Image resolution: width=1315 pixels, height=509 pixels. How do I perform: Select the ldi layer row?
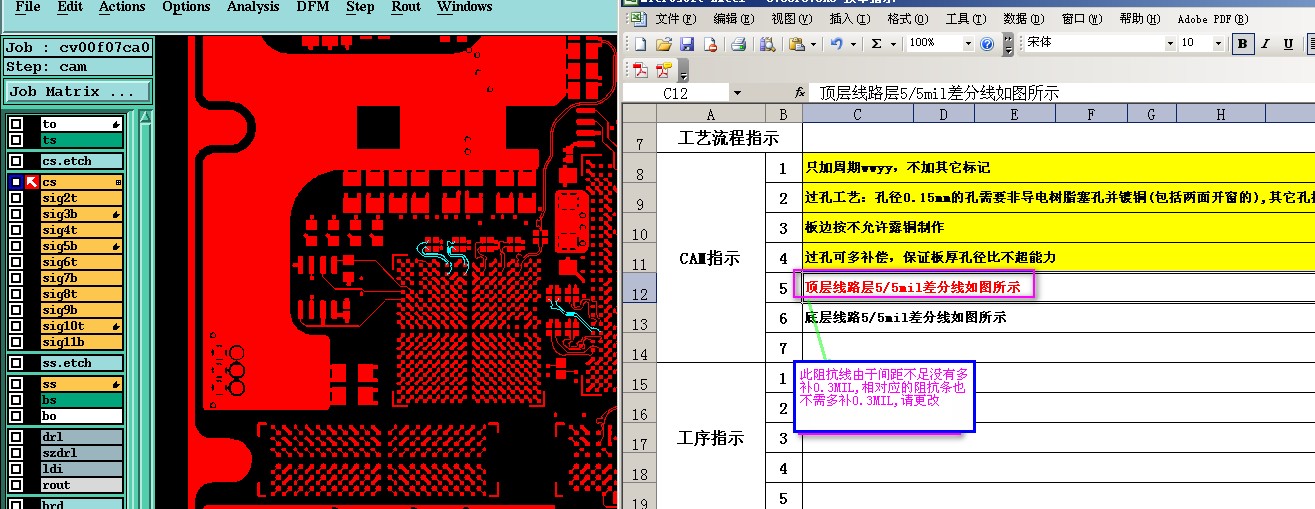click(81, 469)
